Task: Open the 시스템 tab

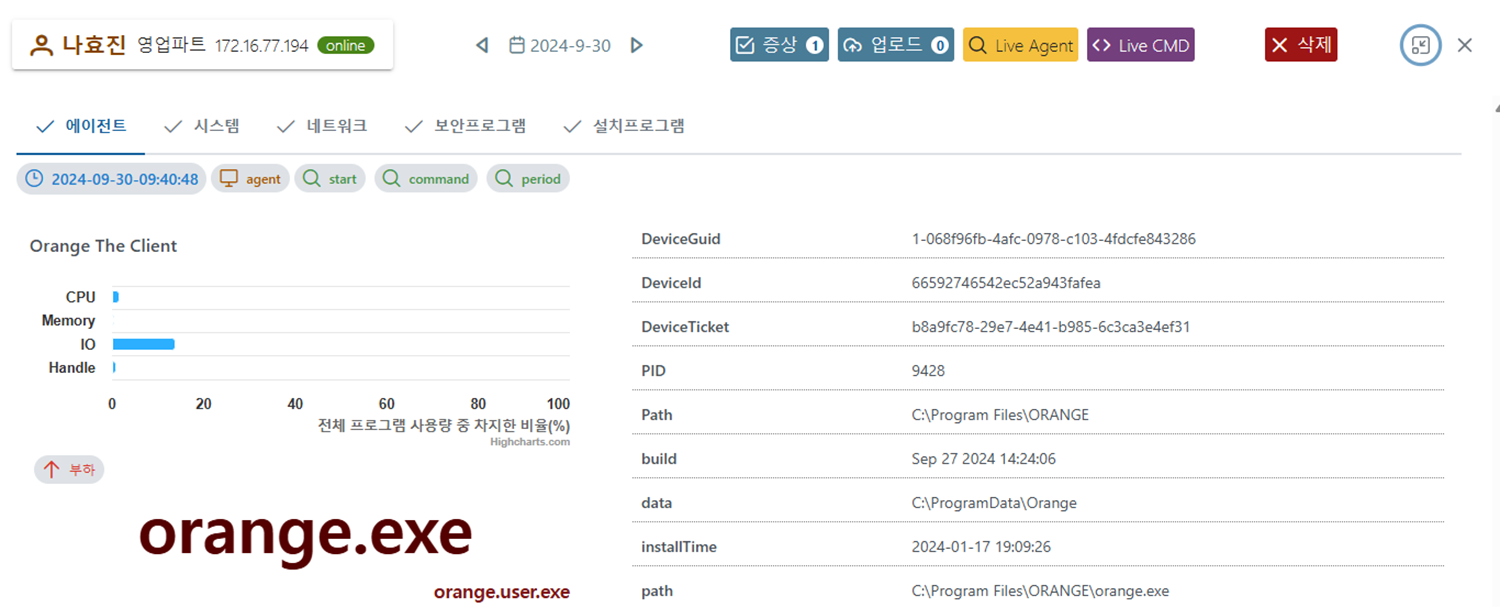Action: (202, 126)
